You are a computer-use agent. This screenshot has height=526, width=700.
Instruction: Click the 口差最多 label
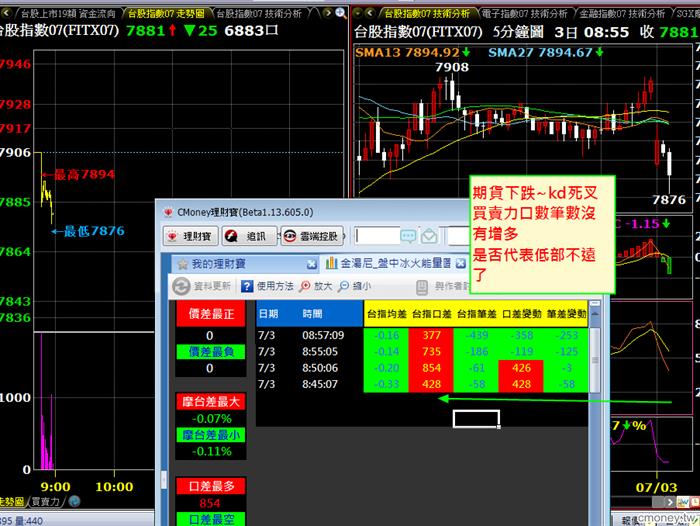point(211,486)
